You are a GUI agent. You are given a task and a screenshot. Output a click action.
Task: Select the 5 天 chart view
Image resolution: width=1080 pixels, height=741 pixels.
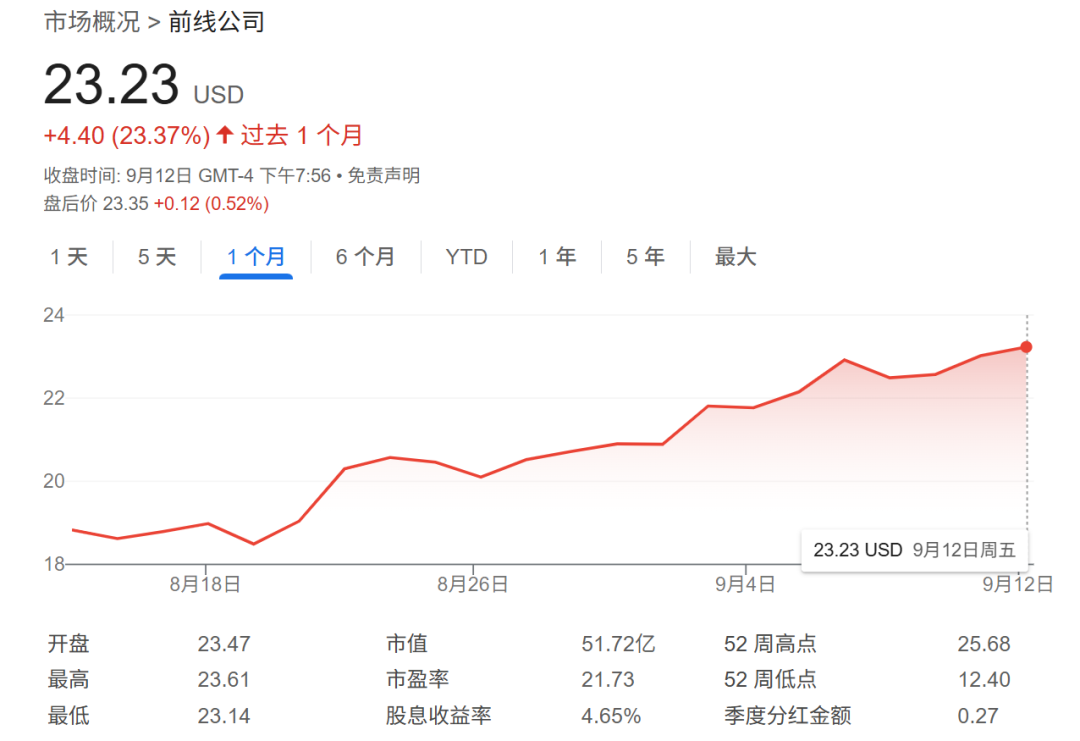[156, 257]
